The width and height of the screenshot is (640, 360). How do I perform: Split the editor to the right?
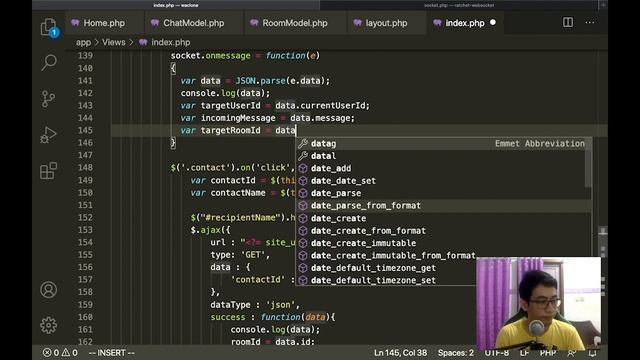568,22
